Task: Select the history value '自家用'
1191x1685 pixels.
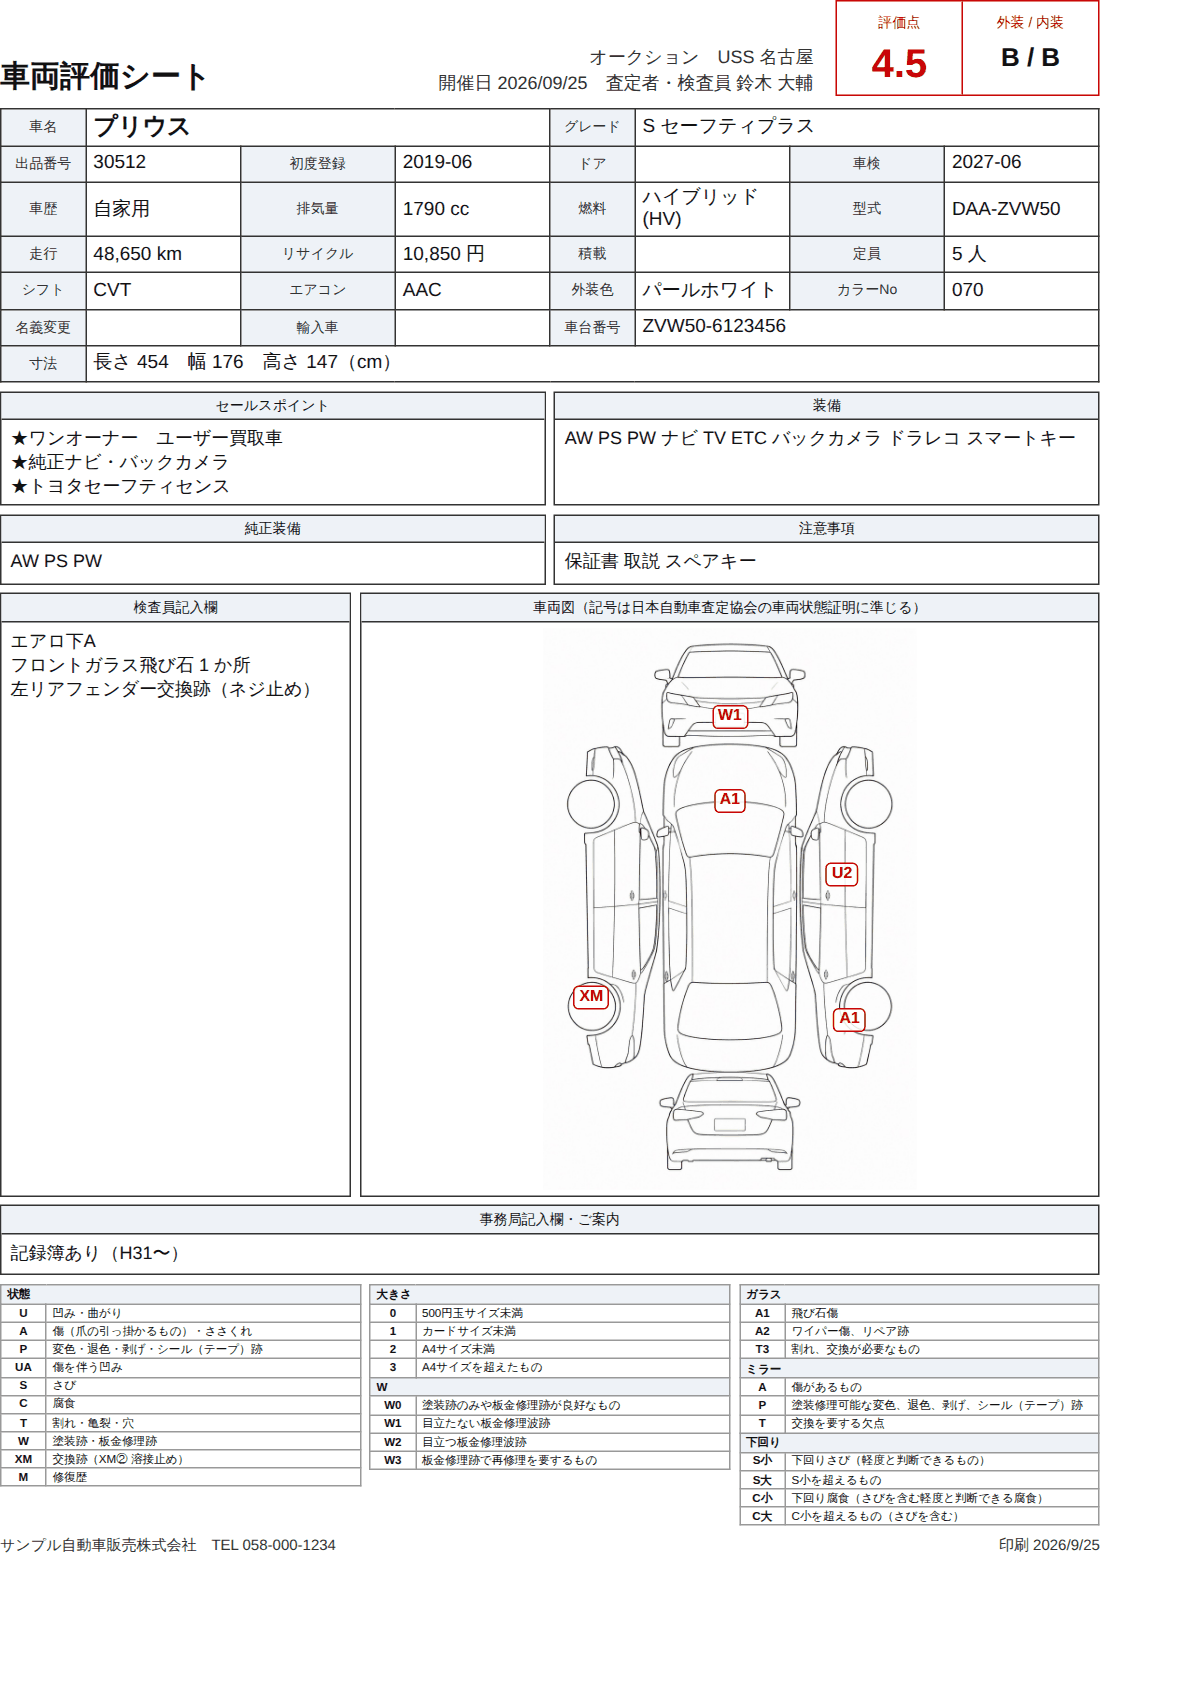Action: coord(121,209)
